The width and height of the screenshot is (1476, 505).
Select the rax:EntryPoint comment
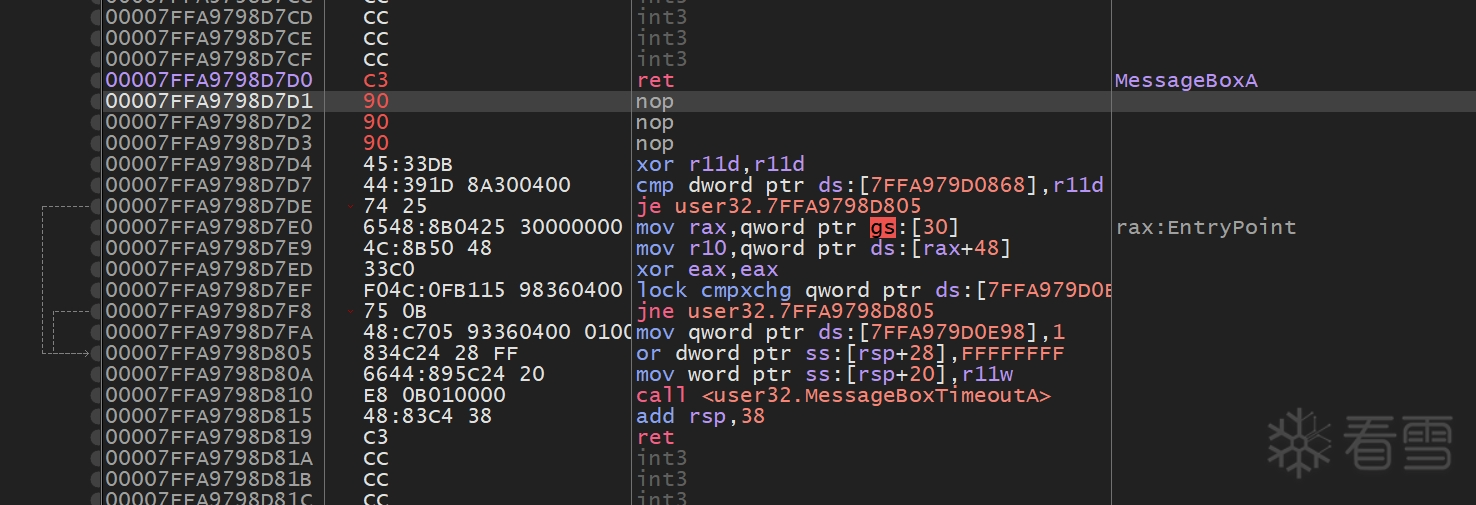click(x=1205, y=227)
